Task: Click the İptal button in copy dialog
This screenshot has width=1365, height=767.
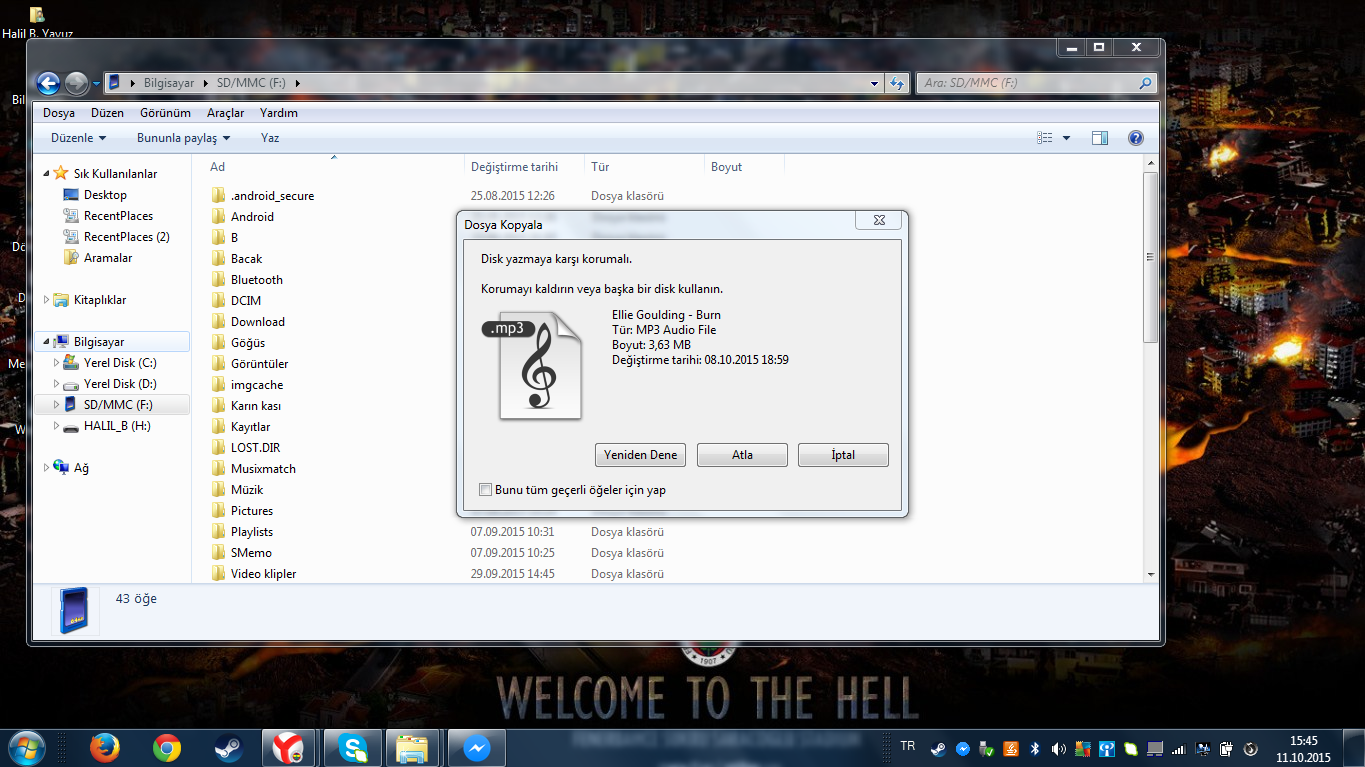Action: [843, 455]
